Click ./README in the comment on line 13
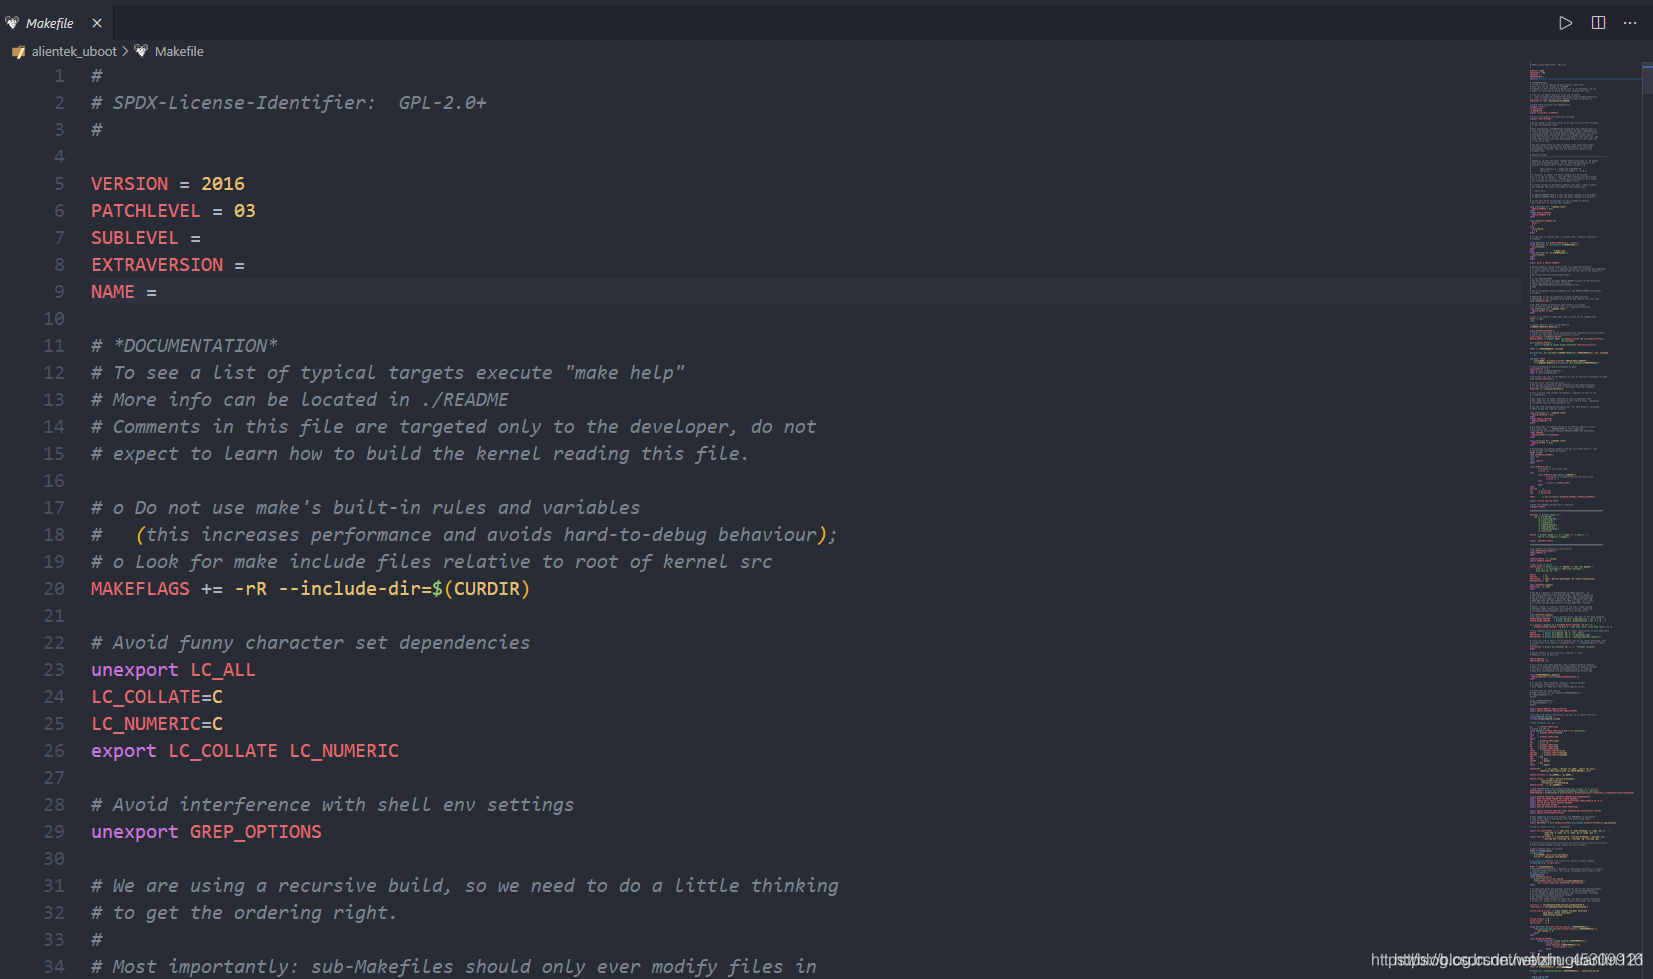The height and width of the screenshot is (979, 1653). (x=465, y=400)
